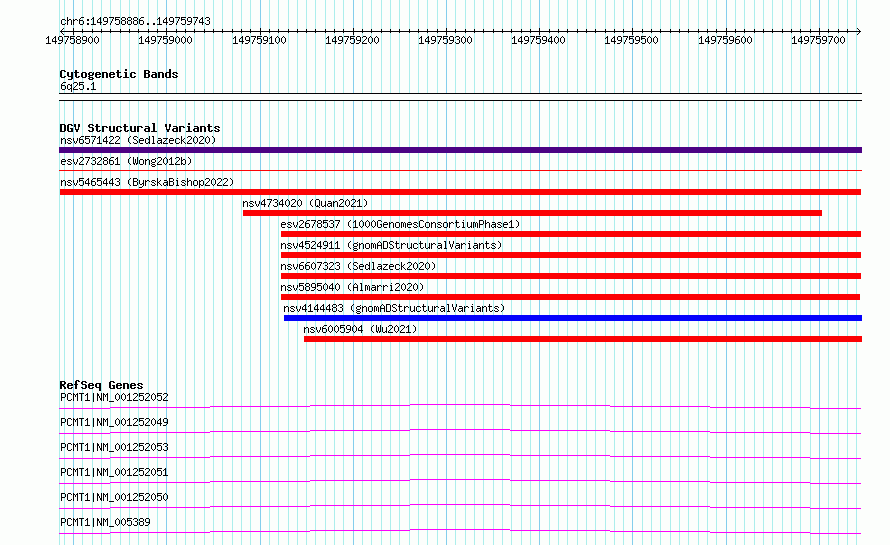Viewport: 890px width, 545px height.
Task: Select the red bar under nsv4734020
Action: (x=532, y=213)
